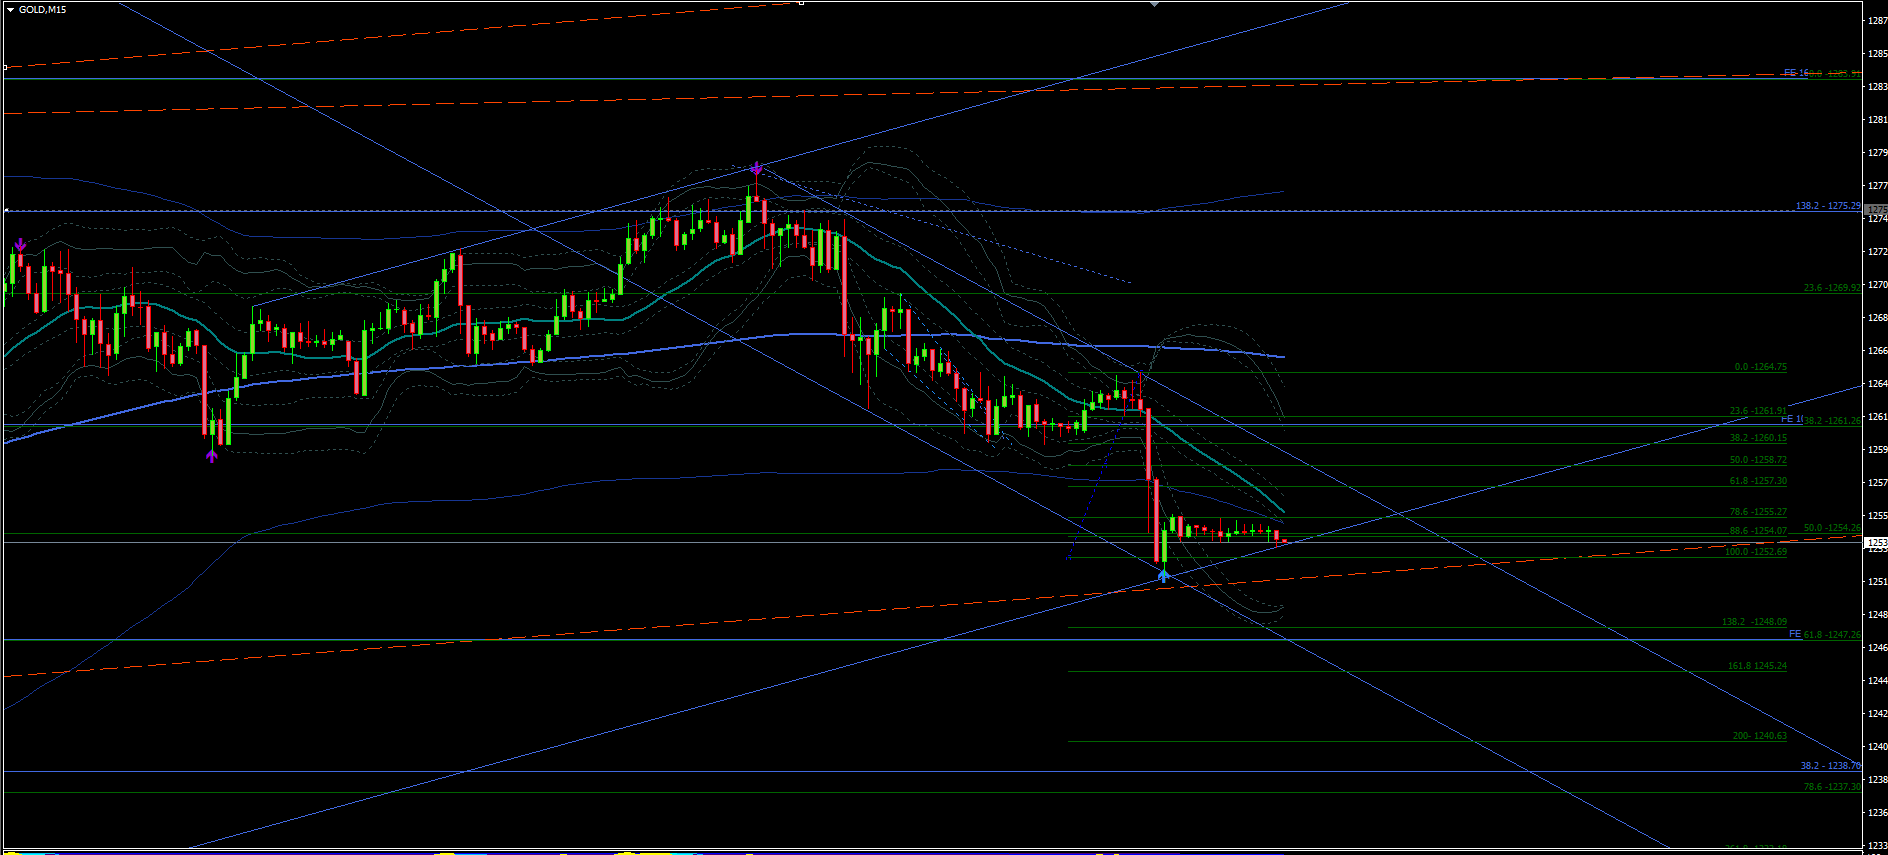The width and height of the screenshot is (1888, 855).
Task: Click the purple down arrow above the first candle
Action: (x=20, y=245)
